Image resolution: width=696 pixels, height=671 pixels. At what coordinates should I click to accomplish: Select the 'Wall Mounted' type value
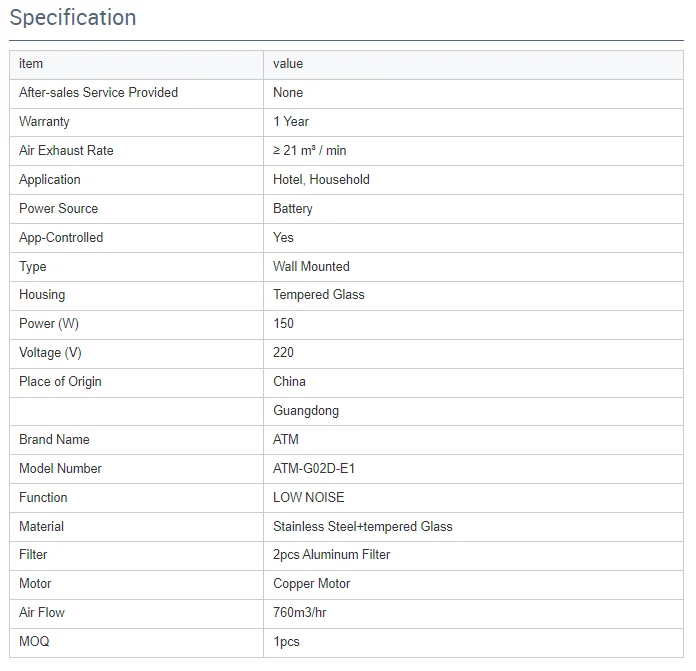point(311,267)
